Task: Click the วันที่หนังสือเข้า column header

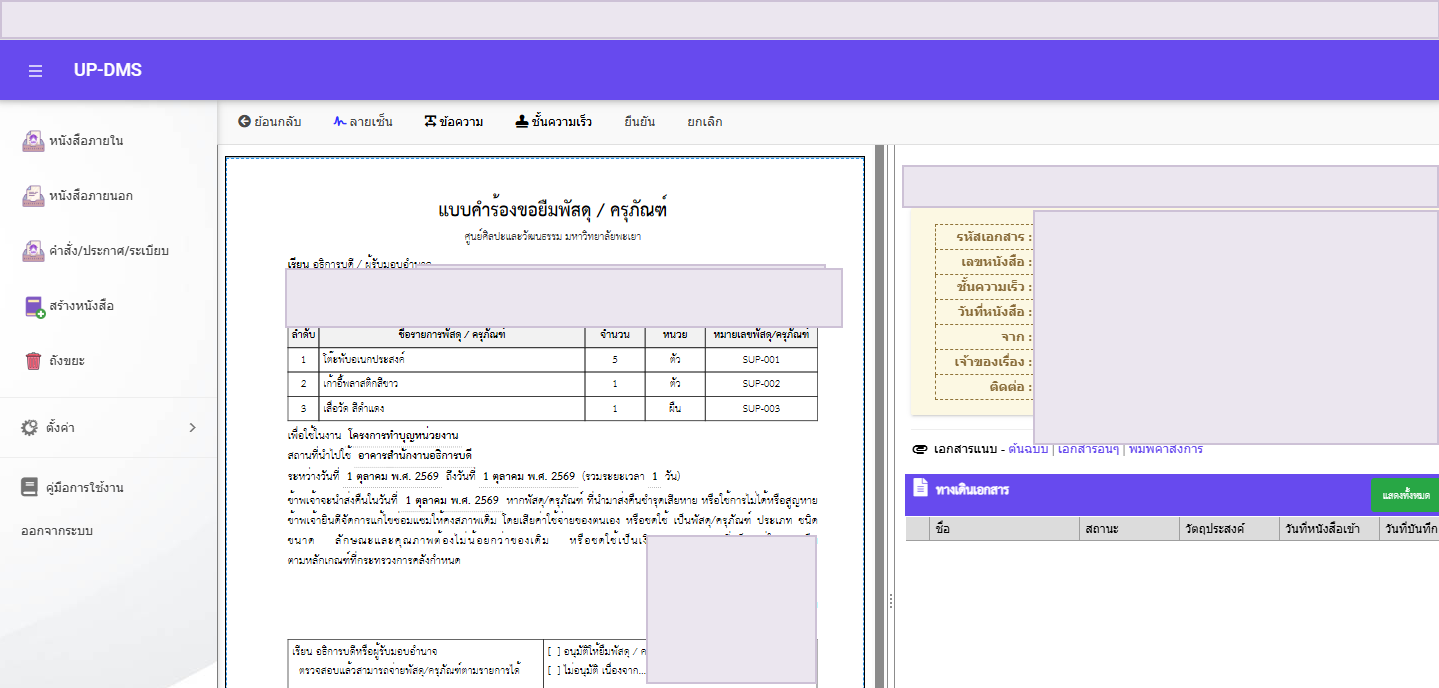Action: 1329,530
